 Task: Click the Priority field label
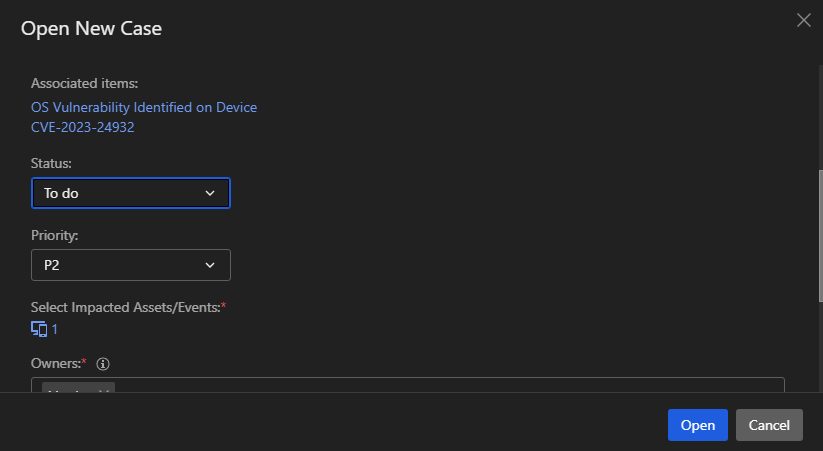click(55, 235)
